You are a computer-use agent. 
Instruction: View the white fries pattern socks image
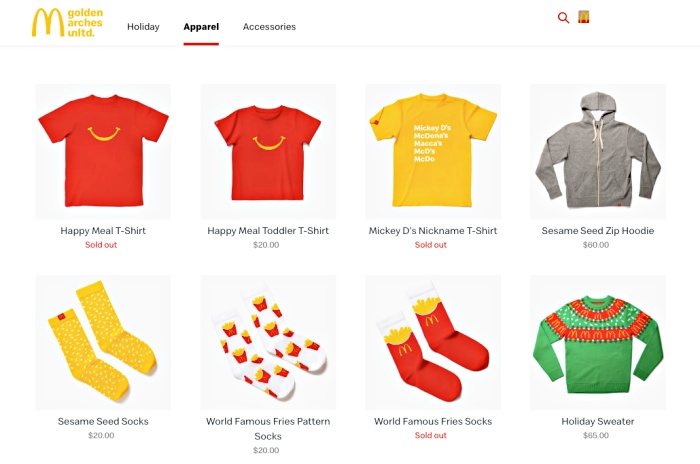click(268, 343)
